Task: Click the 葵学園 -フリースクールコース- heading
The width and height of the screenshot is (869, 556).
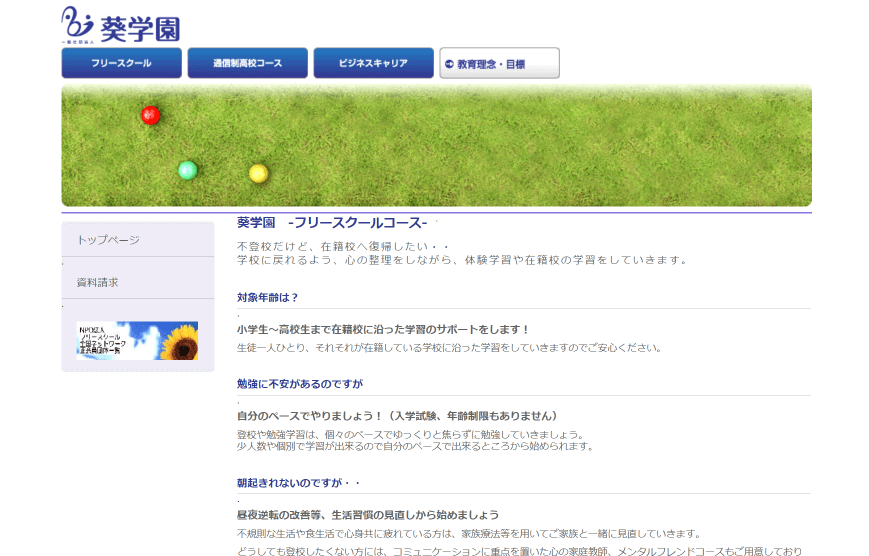Action: point(332,223)
